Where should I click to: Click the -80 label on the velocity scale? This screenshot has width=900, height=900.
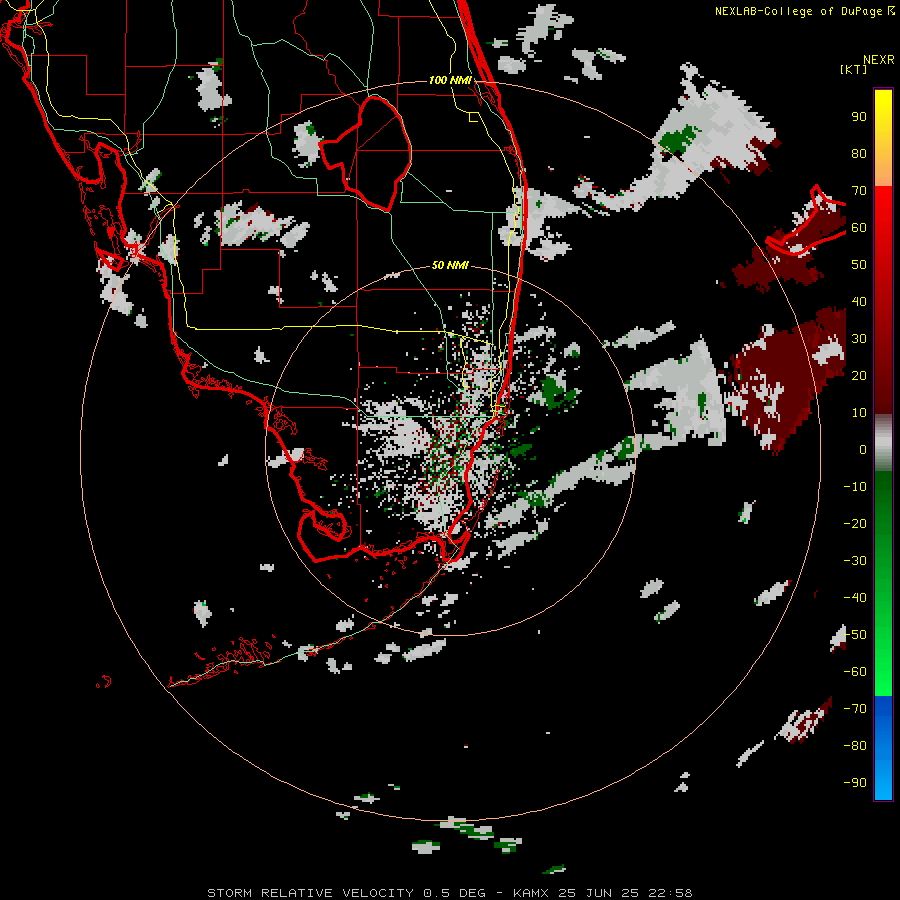855,746
